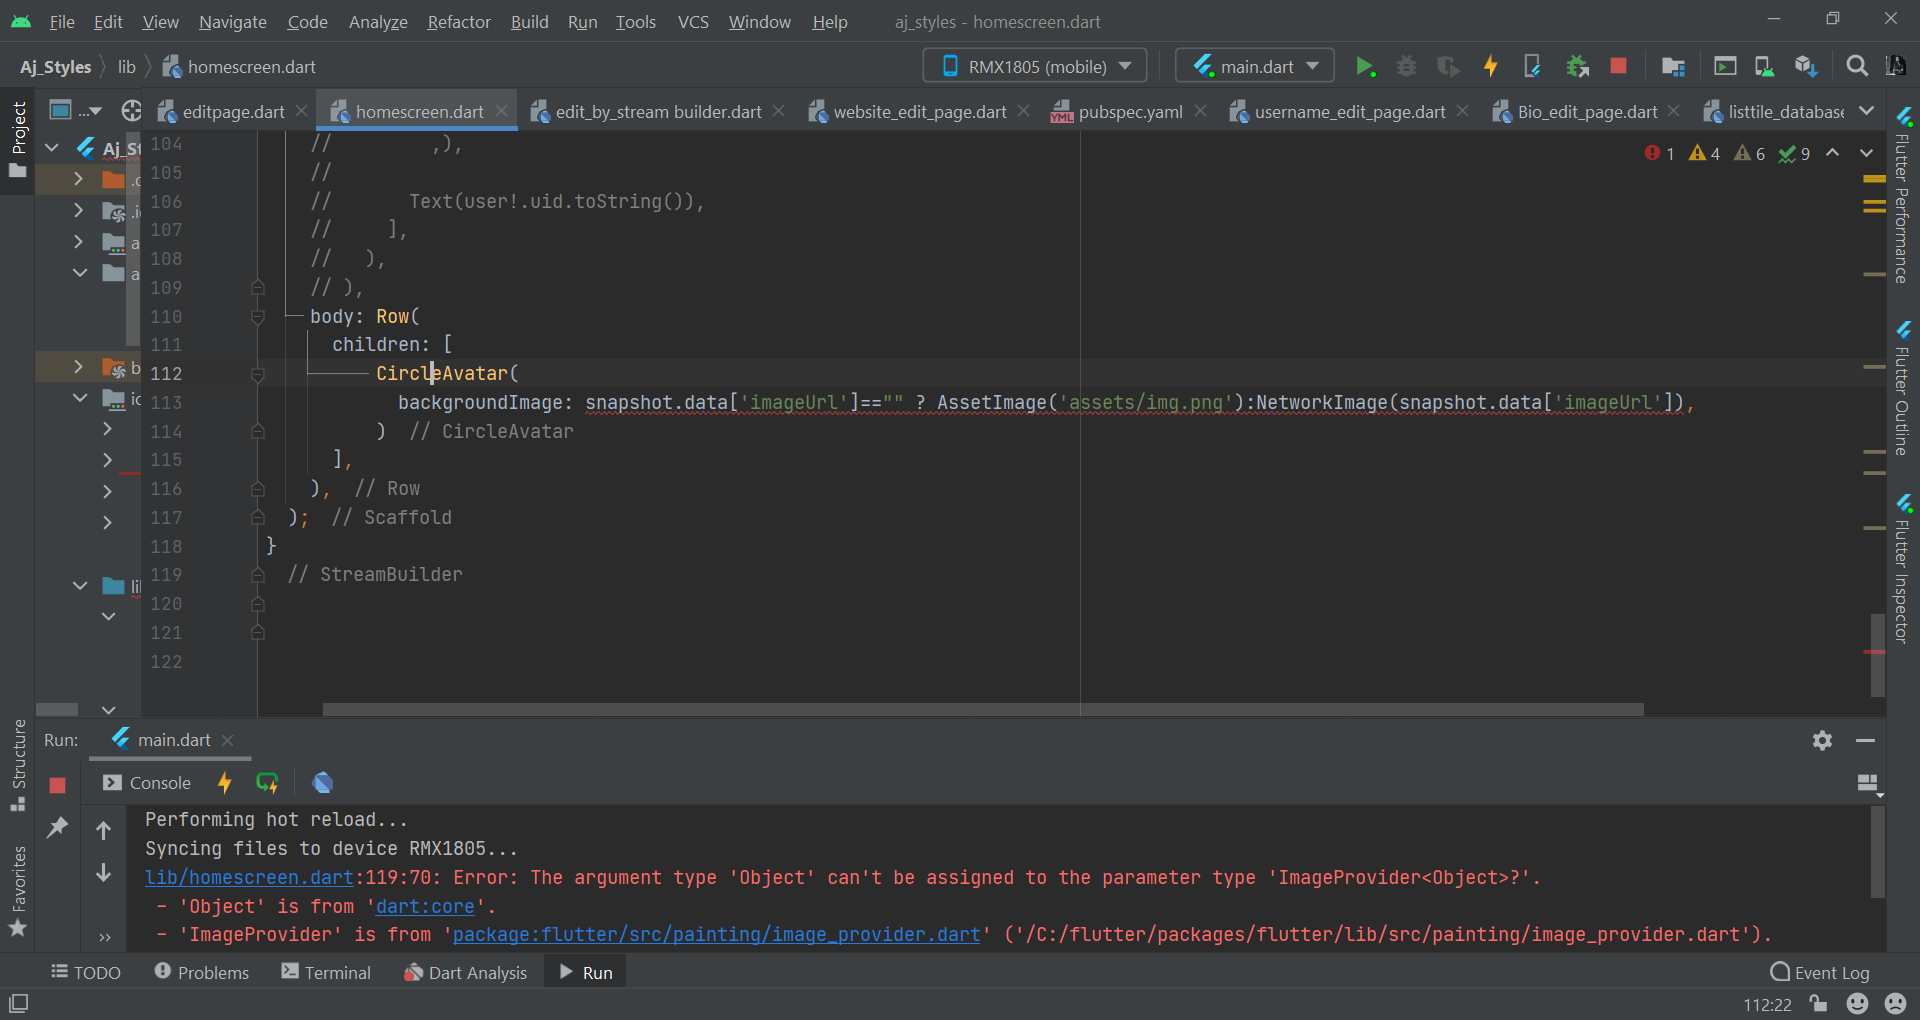The height and width of the screenshot is (1020, 1920).
Task: Open the Analyze menu
Action: [377, 21]
